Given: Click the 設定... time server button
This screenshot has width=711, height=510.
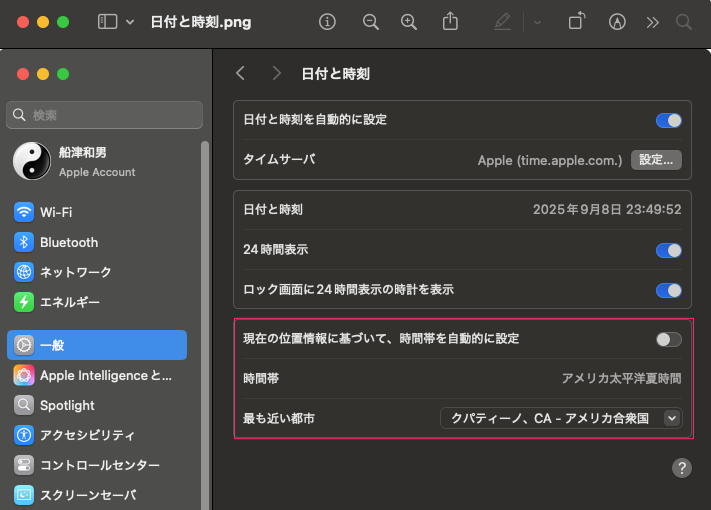Looking at the screenshot, I should [x=656, y=160].
